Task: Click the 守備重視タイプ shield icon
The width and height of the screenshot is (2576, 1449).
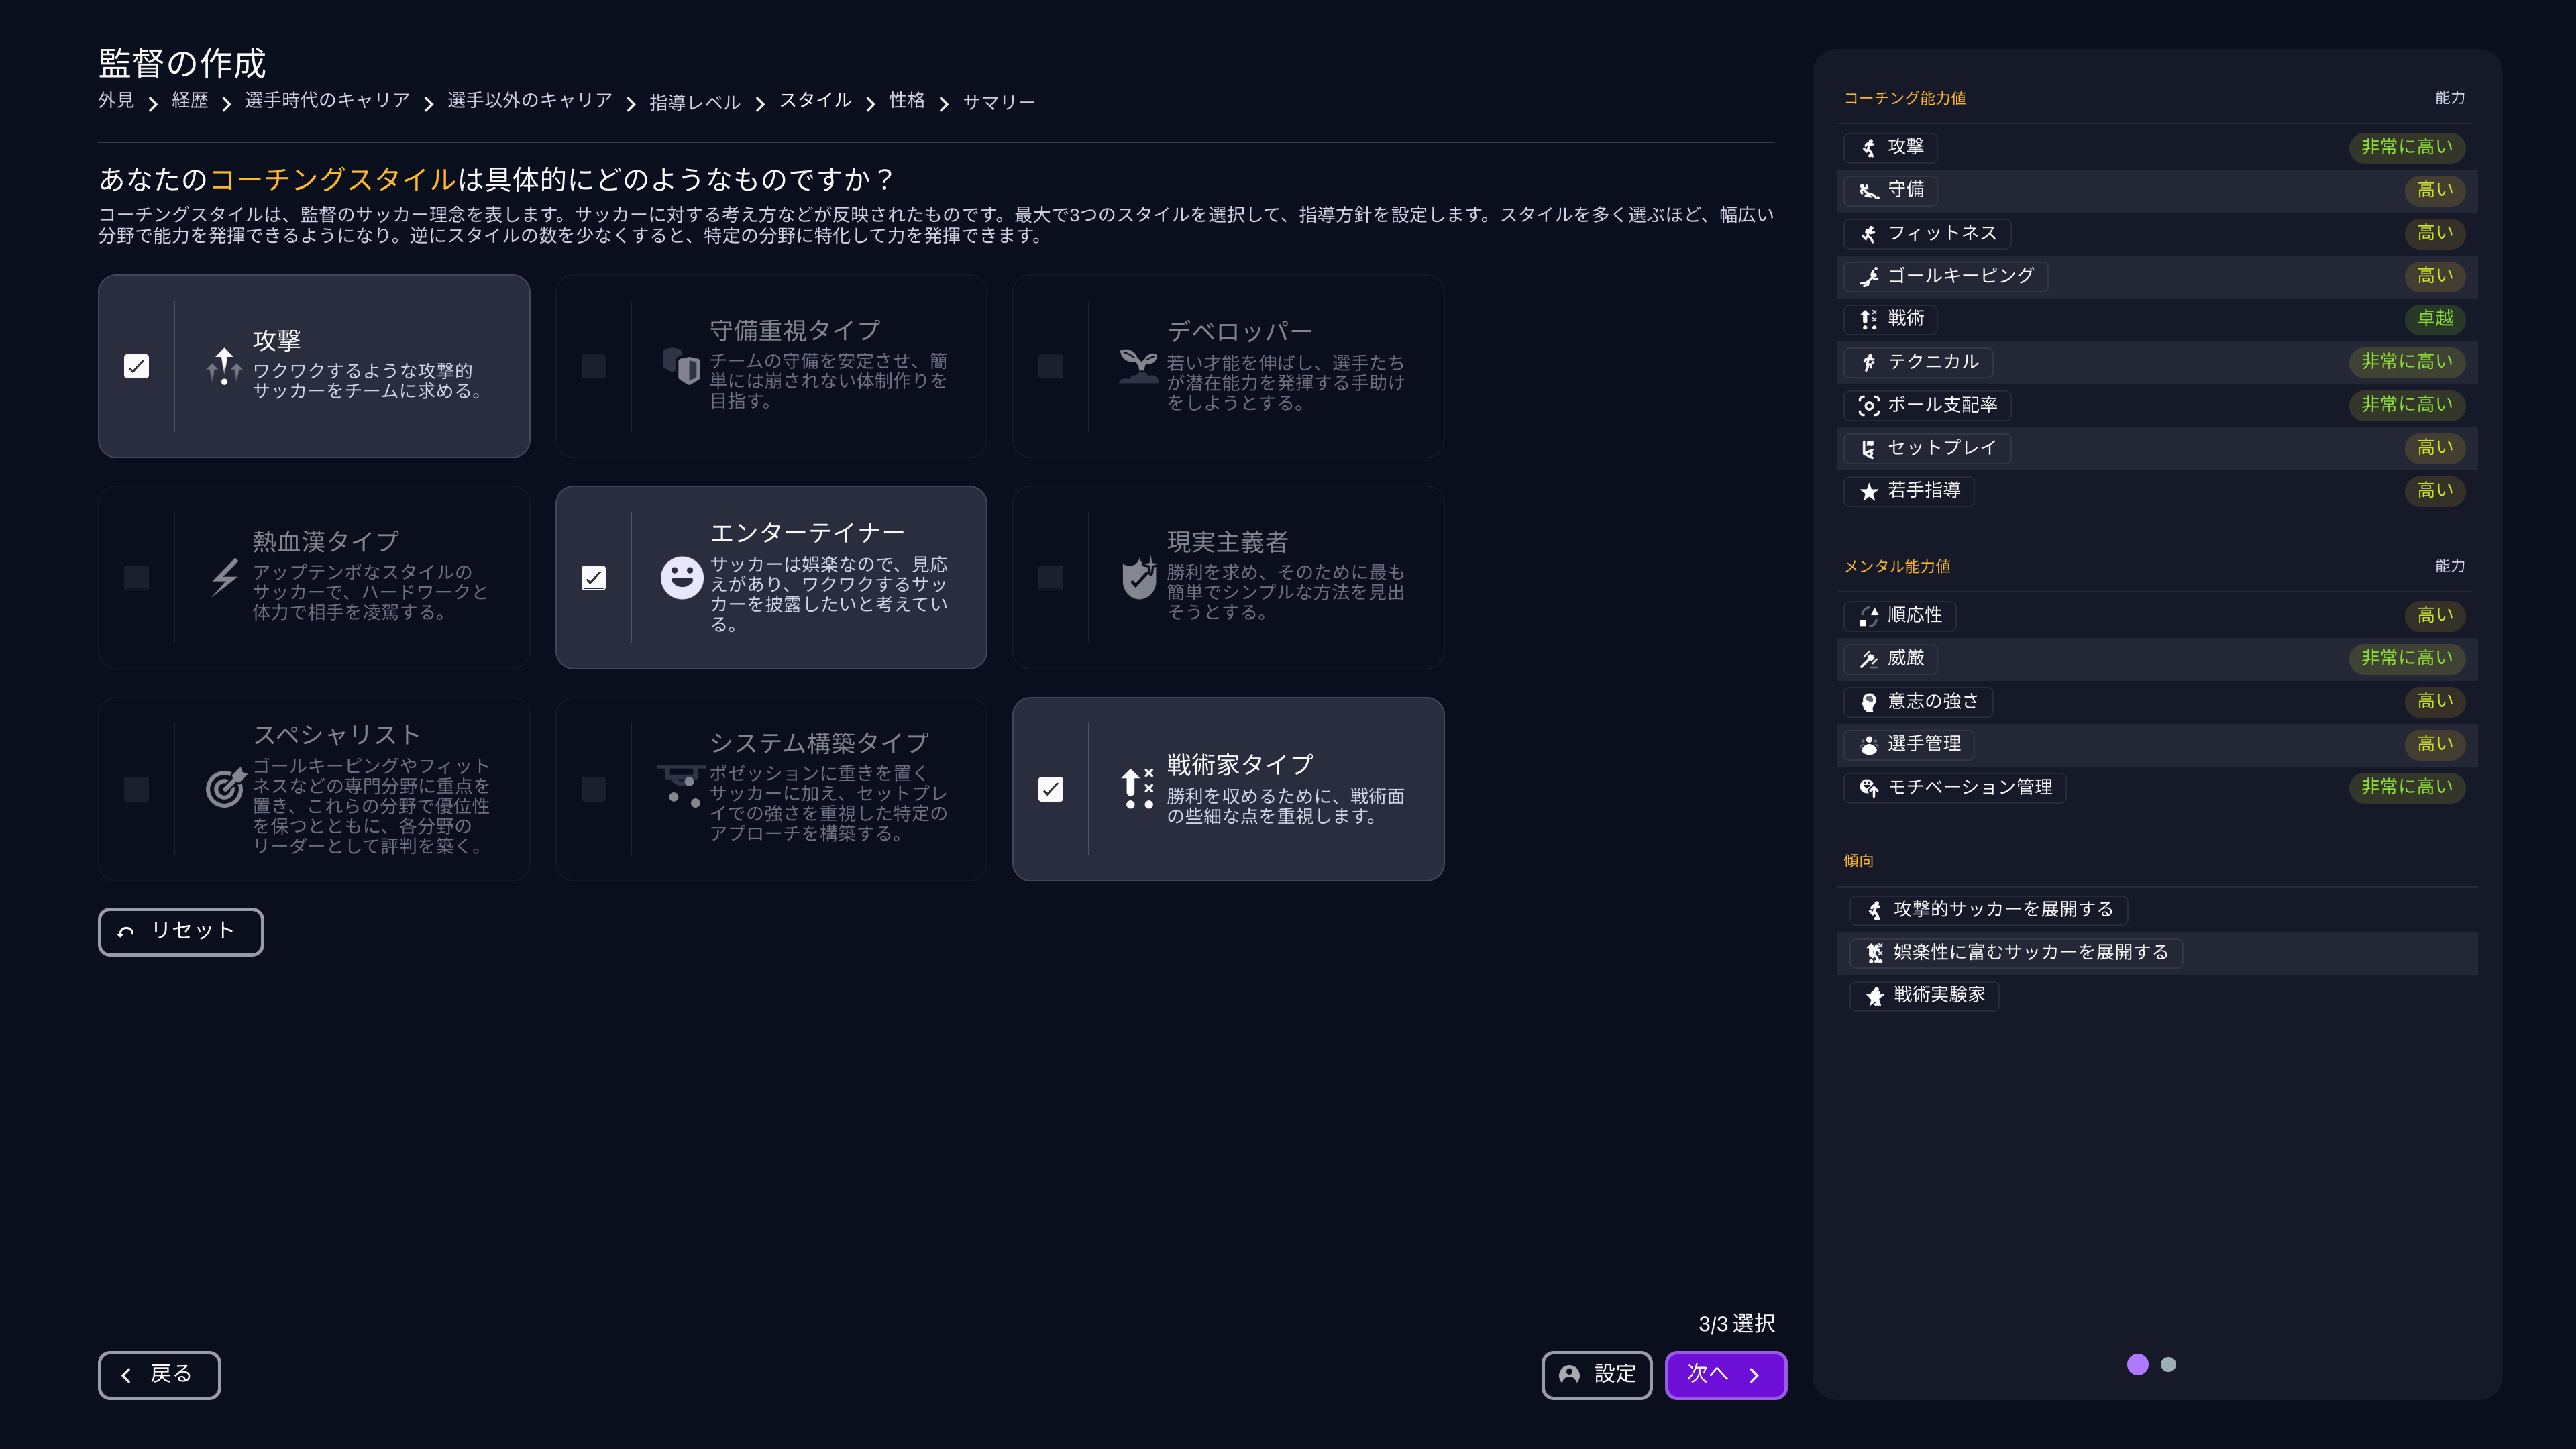Action: coord(681,366)
